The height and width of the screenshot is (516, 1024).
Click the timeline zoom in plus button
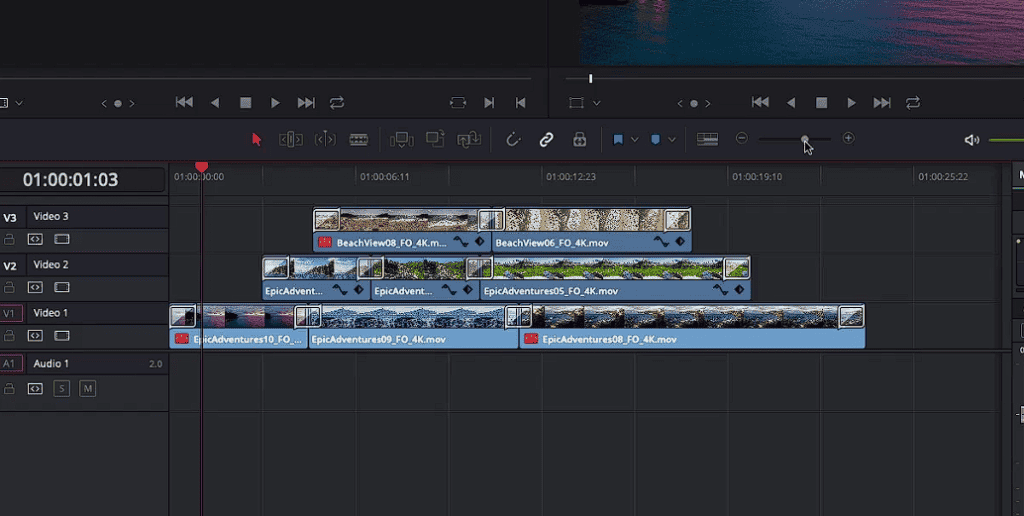(x=848, y=138)
